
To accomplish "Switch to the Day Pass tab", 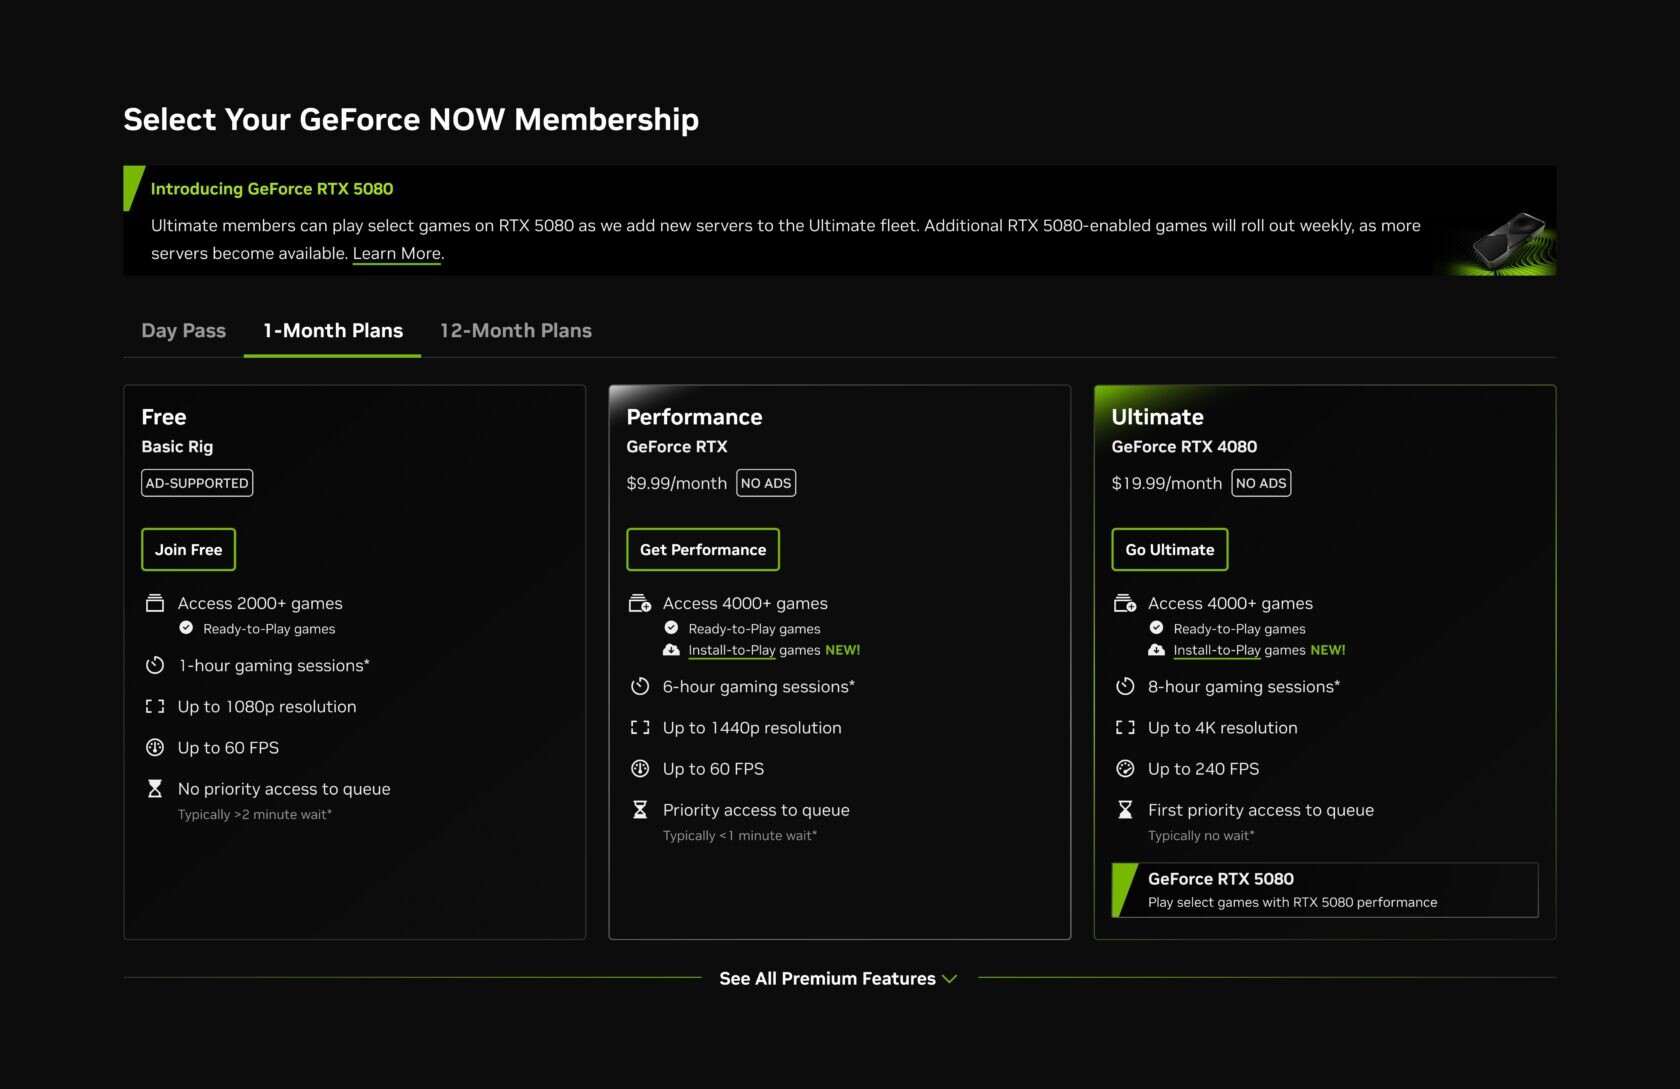I will click(x=183, y=330).
